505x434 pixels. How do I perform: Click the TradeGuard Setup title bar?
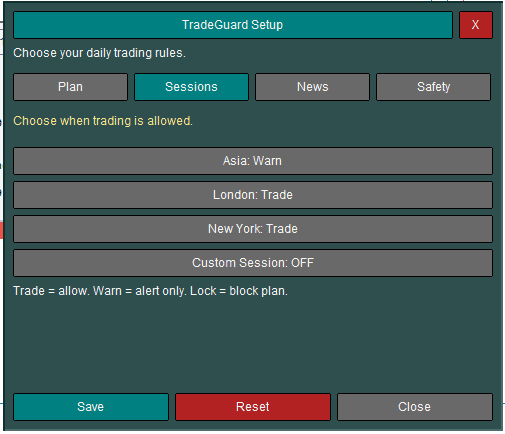click(233, 25)
